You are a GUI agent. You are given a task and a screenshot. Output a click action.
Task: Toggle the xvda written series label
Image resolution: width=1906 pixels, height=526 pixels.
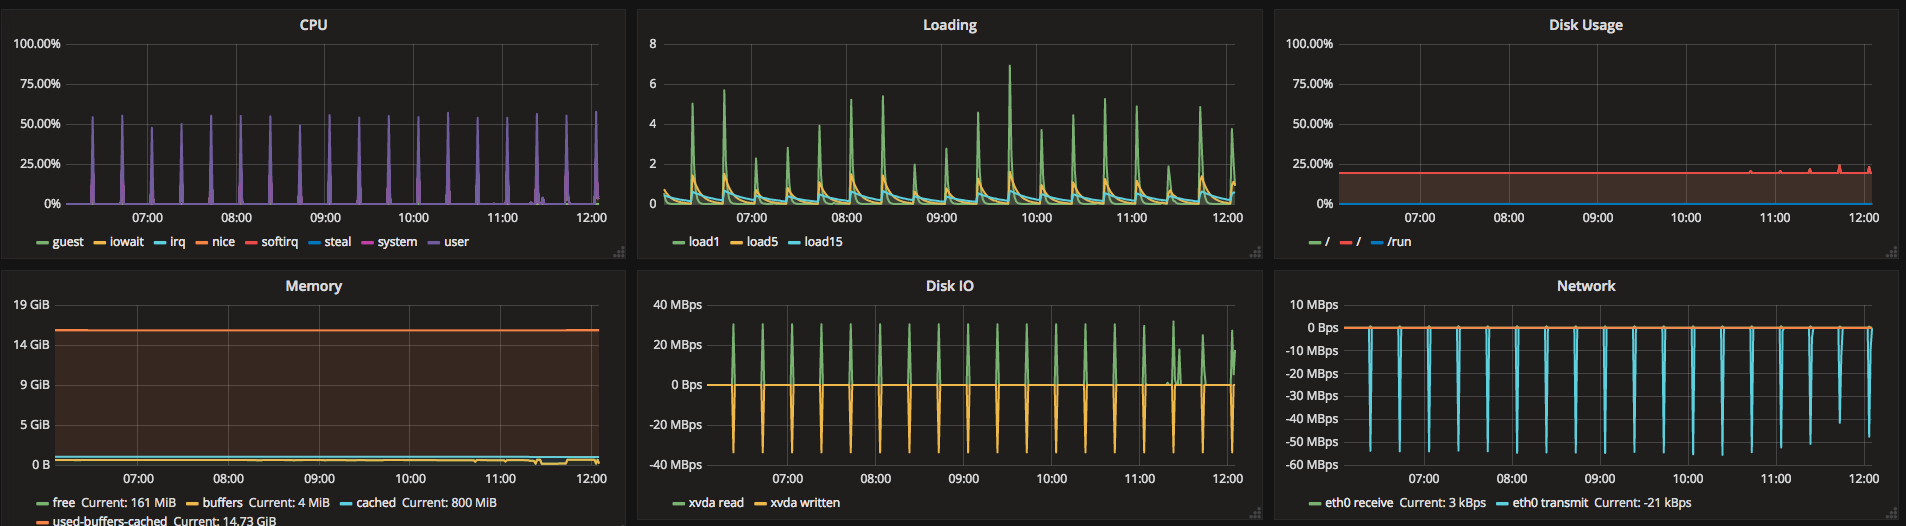pyautogui.click(x=804, y=503)
